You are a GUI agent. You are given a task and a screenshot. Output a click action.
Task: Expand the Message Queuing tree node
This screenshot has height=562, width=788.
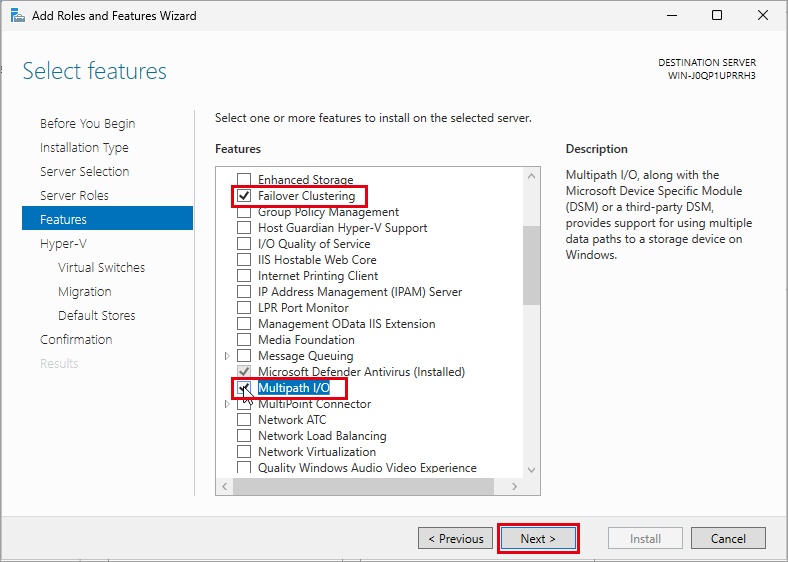tap(227, 356)
